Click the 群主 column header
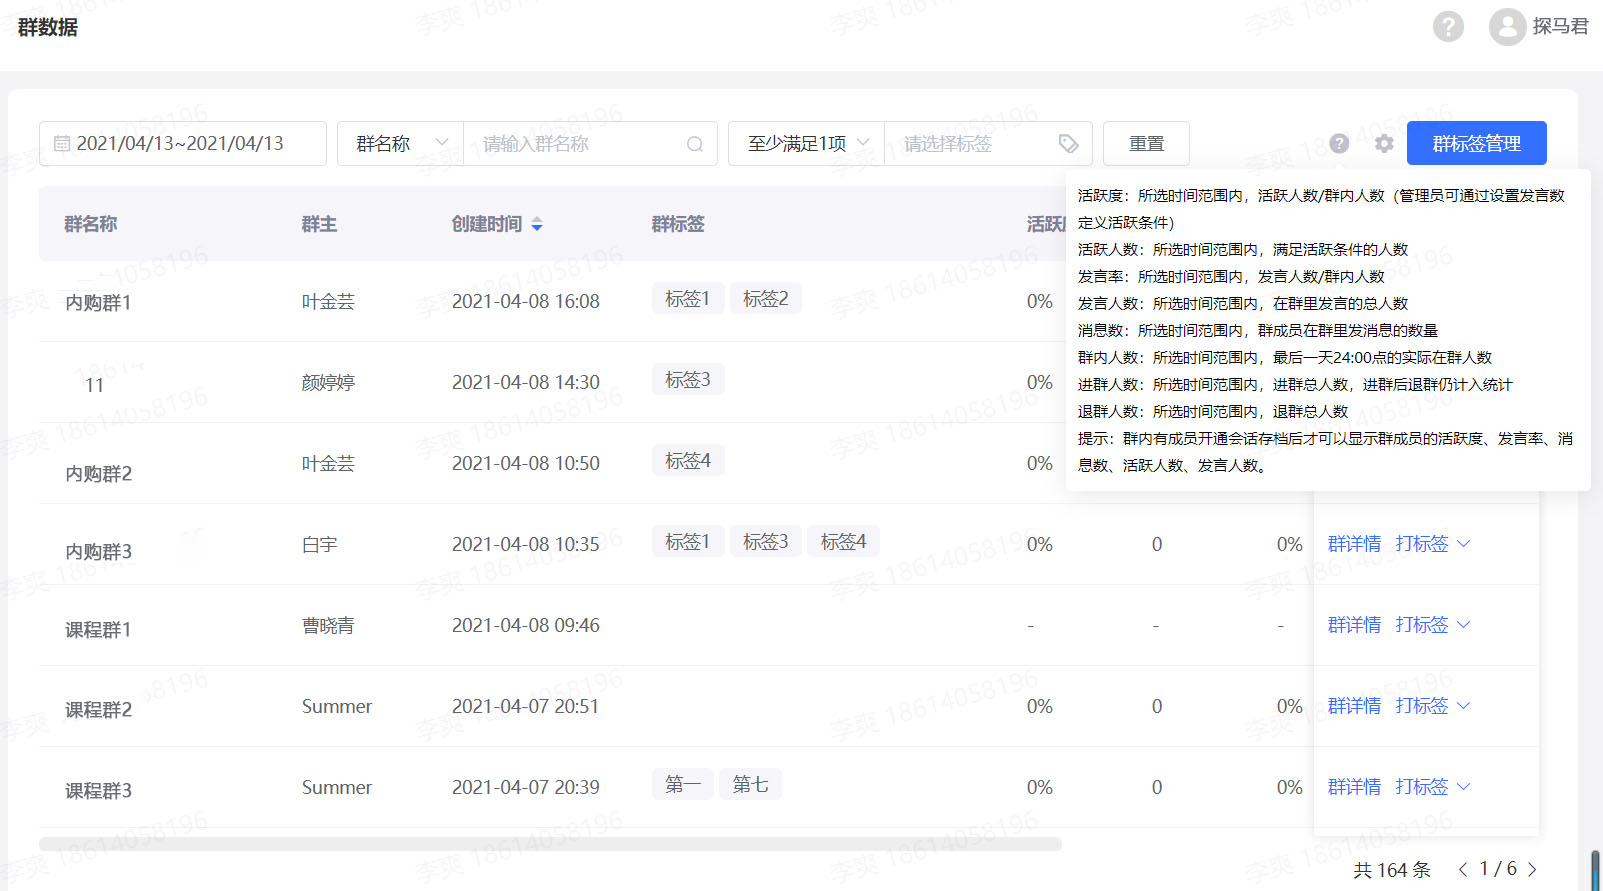Image resolution: width=1603 pixels, height=891 pixels. point(319,224)
